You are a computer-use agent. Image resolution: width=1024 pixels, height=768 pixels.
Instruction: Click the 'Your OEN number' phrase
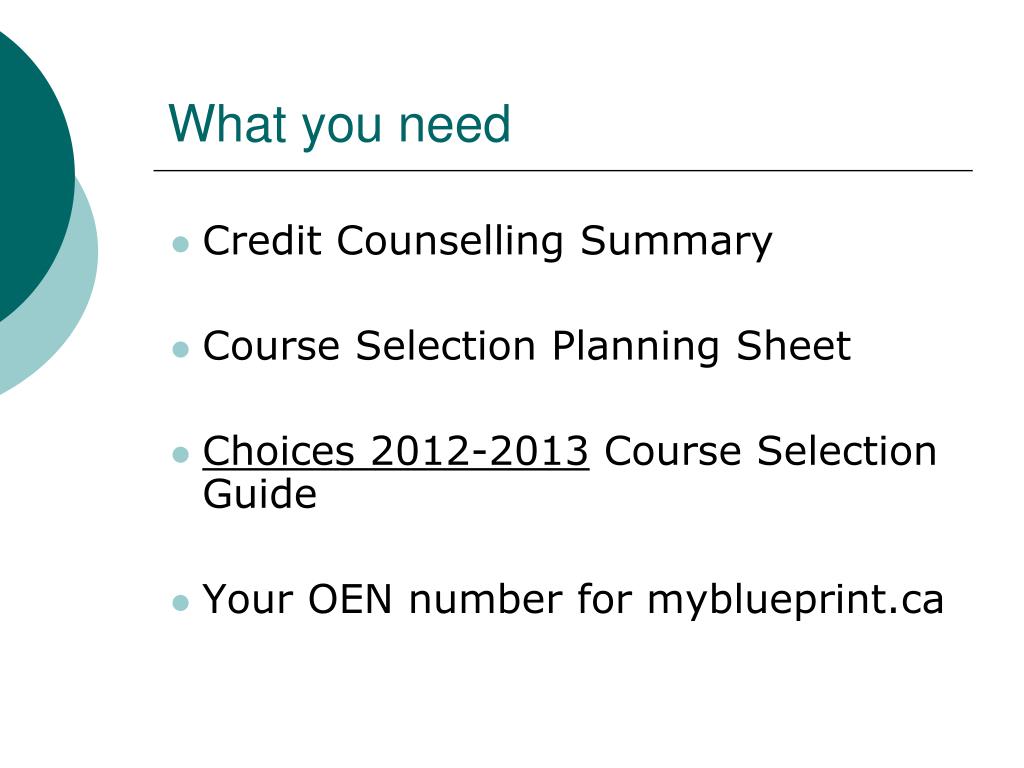click(383, 599)
